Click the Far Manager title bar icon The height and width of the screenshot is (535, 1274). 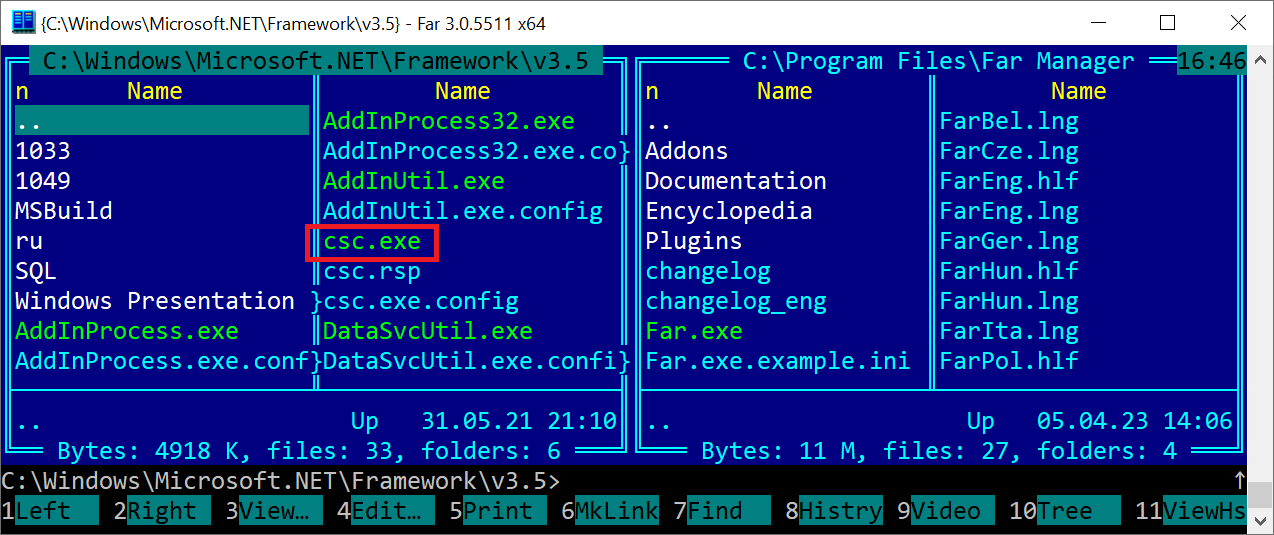23,21
